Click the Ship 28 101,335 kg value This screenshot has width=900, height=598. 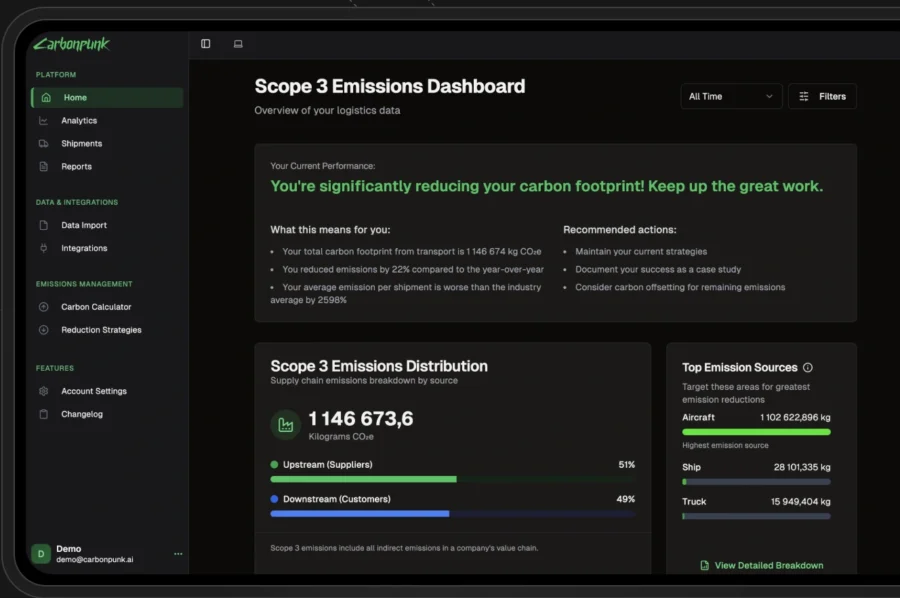(x=802, y=467)
